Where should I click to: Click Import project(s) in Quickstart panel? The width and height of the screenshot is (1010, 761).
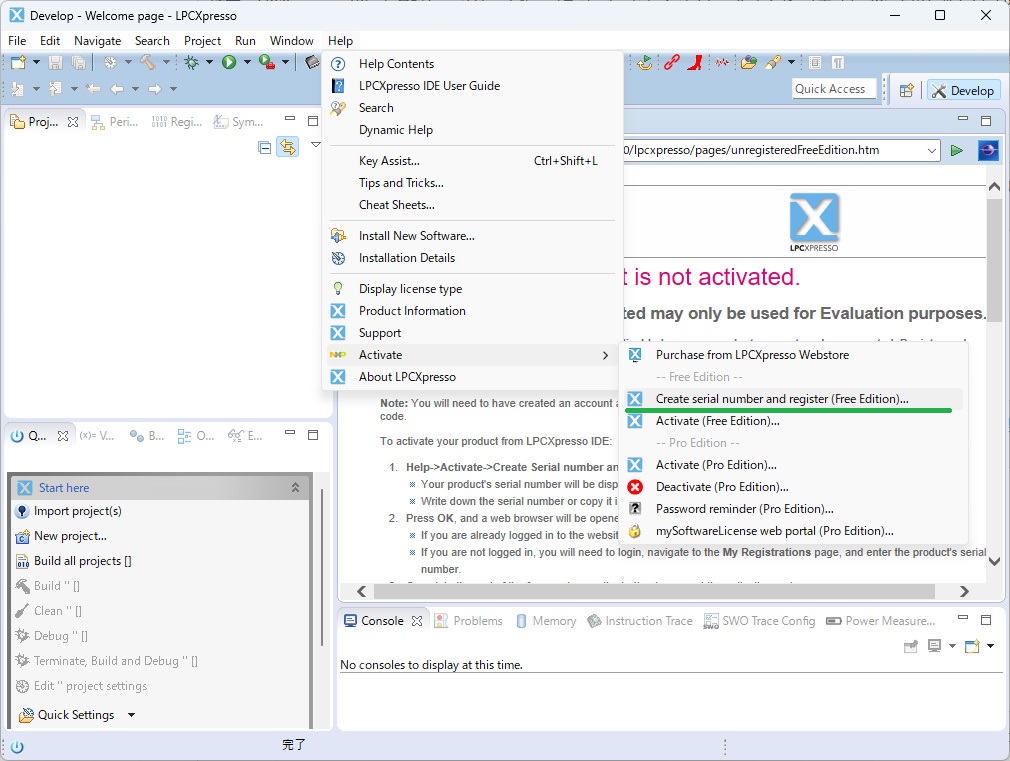(x=77, y=511)
